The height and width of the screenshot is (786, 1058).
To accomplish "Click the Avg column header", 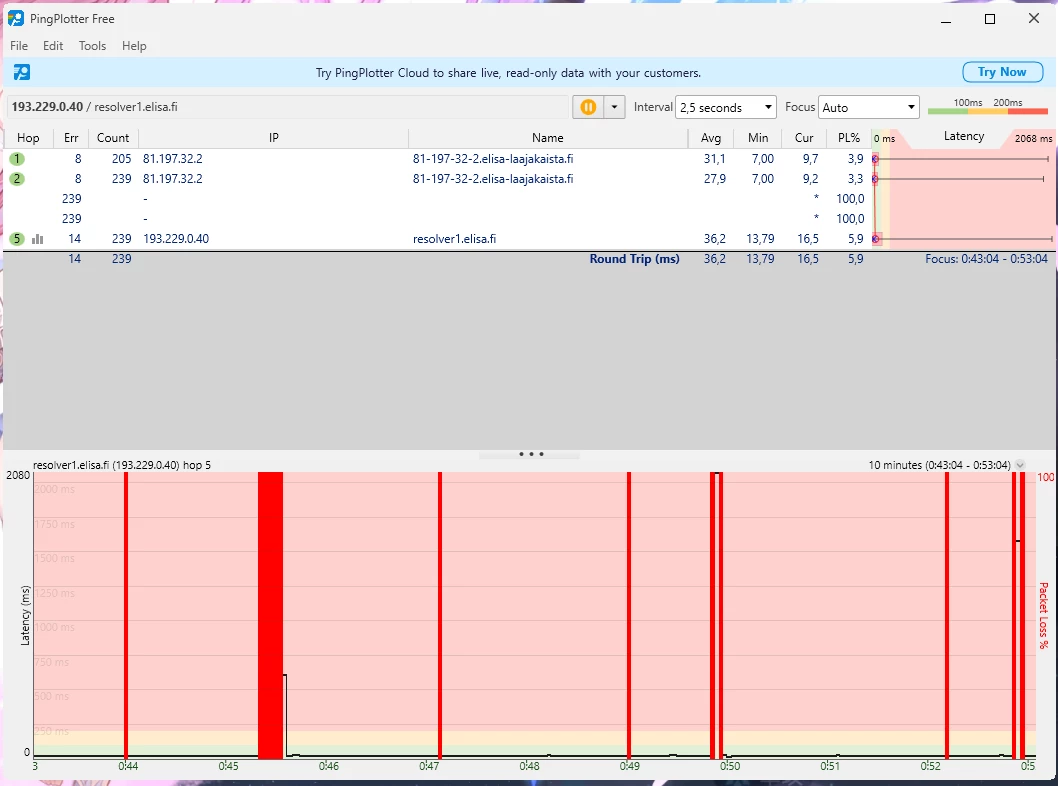I will 711,138.
